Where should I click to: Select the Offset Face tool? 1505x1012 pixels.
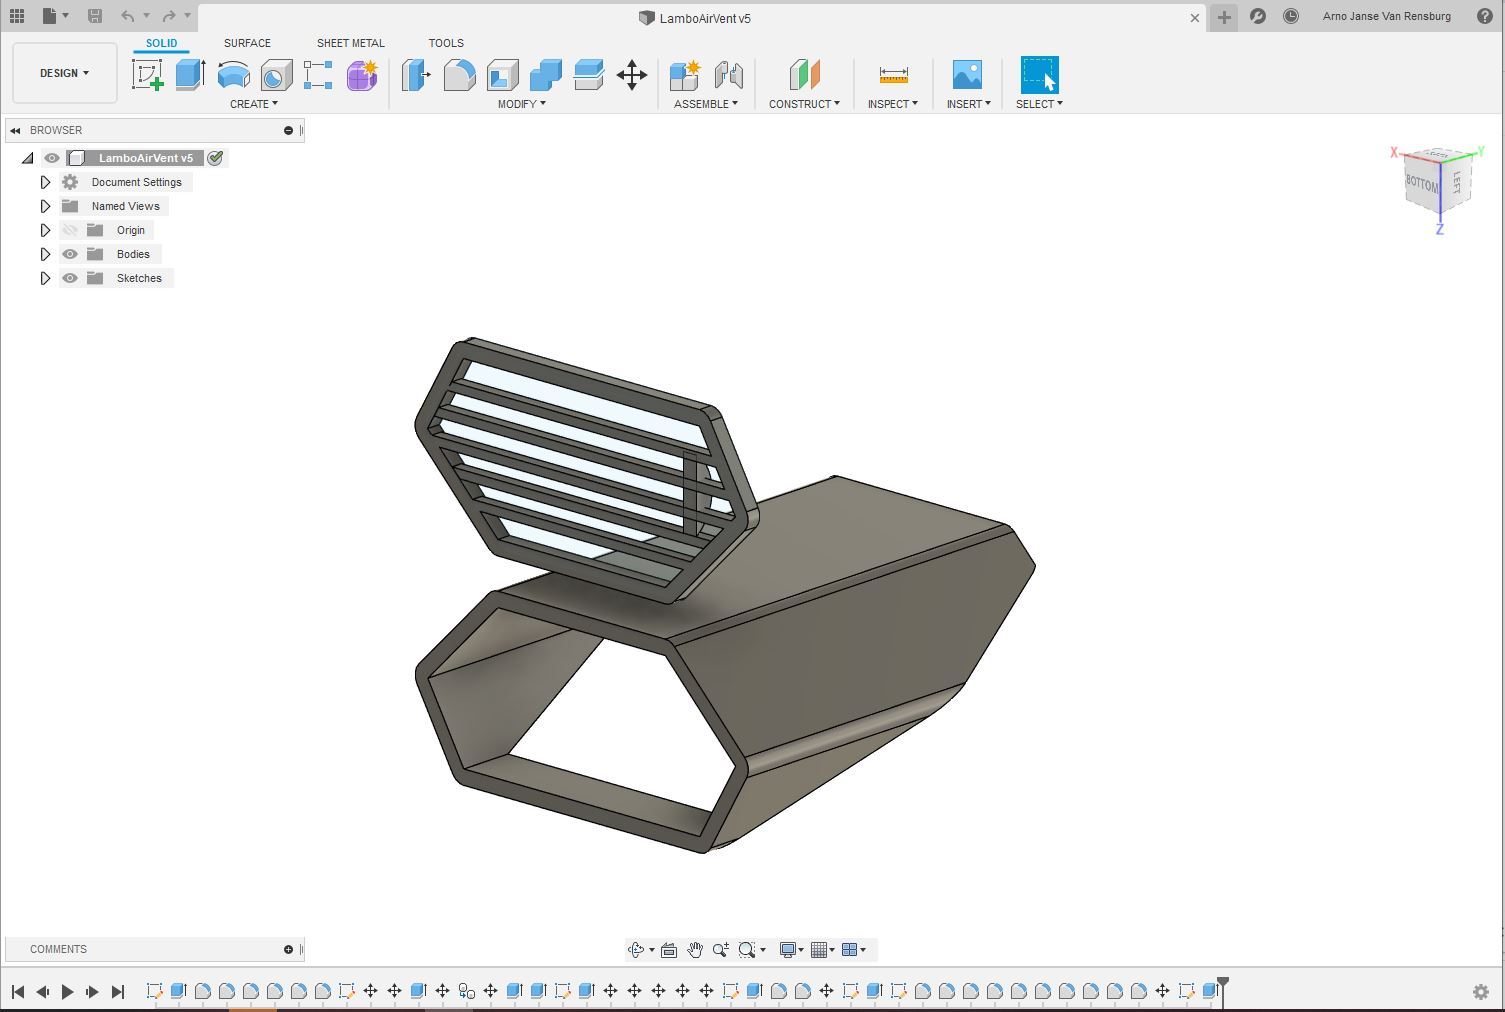(588, 75)
